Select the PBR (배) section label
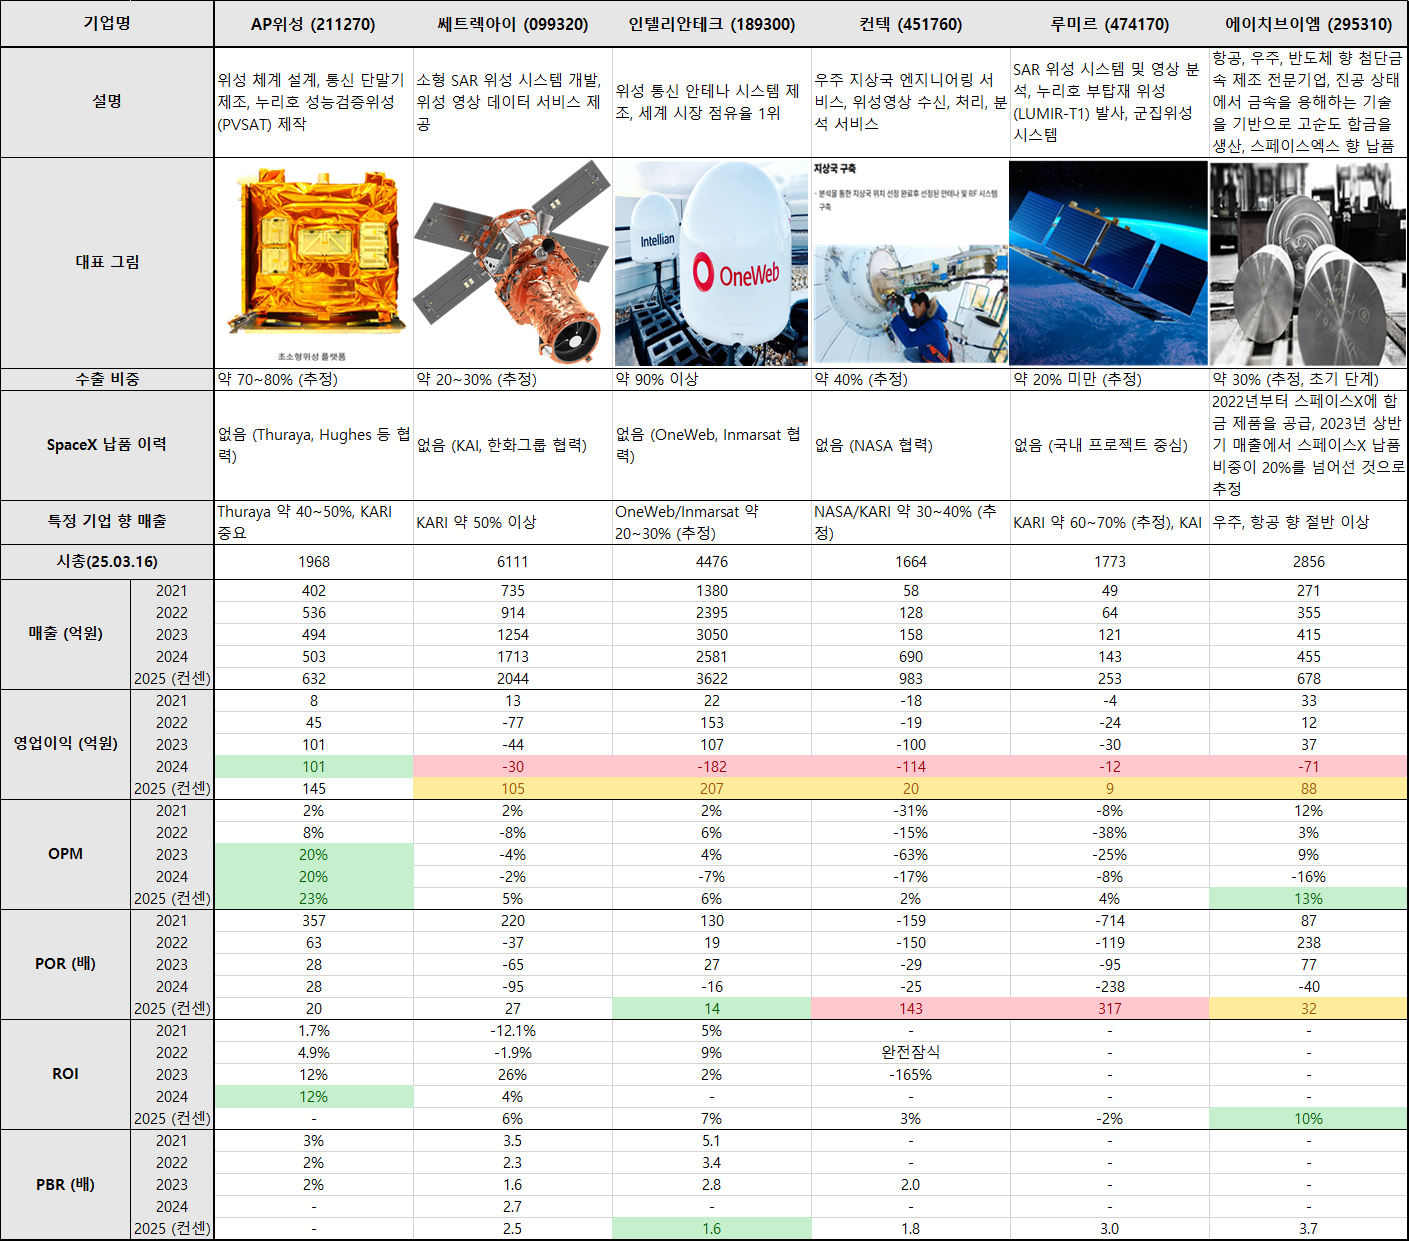 (66, 1185)
